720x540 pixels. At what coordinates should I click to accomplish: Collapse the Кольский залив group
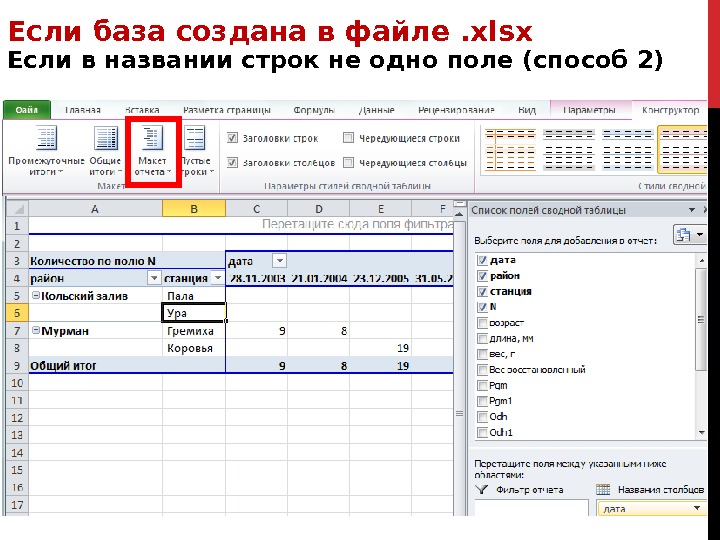(35, 296)
